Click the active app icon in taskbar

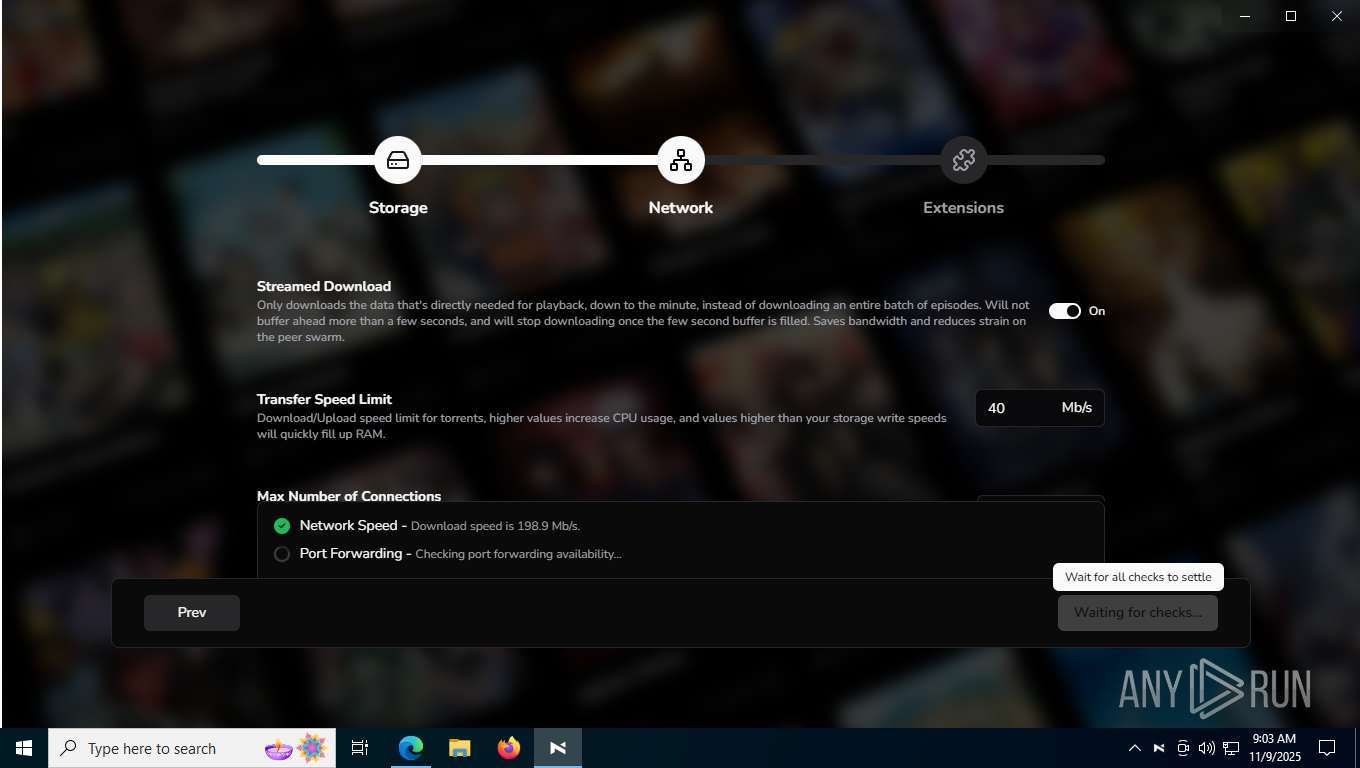558,748
